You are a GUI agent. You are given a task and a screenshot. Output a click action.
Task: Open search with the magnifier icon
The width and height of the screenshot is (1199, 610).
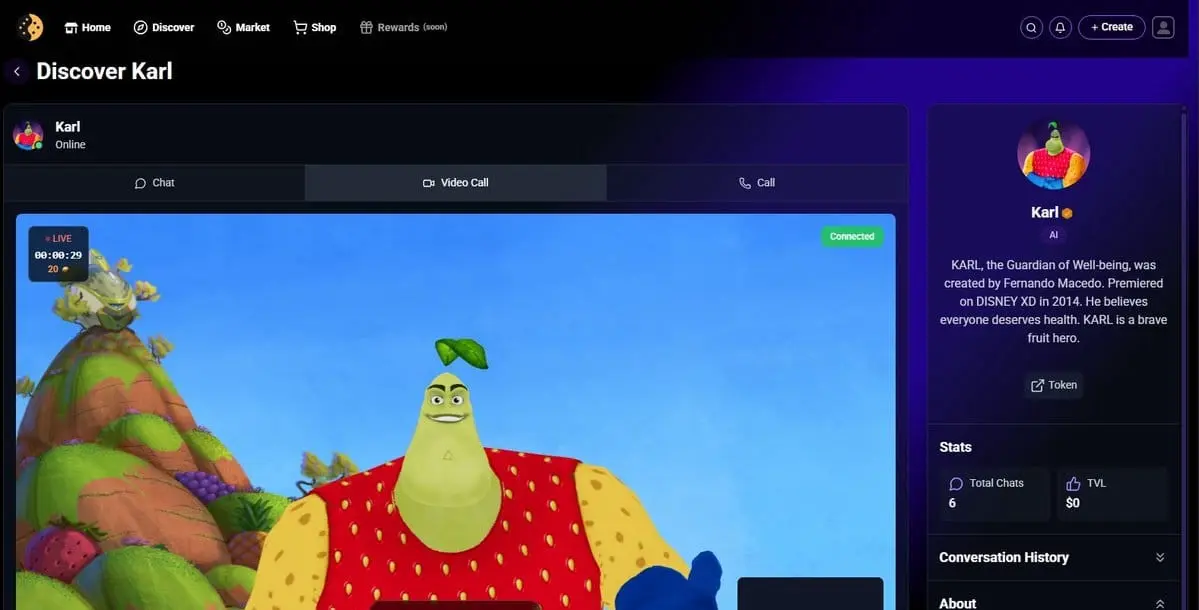point(1031,28)
